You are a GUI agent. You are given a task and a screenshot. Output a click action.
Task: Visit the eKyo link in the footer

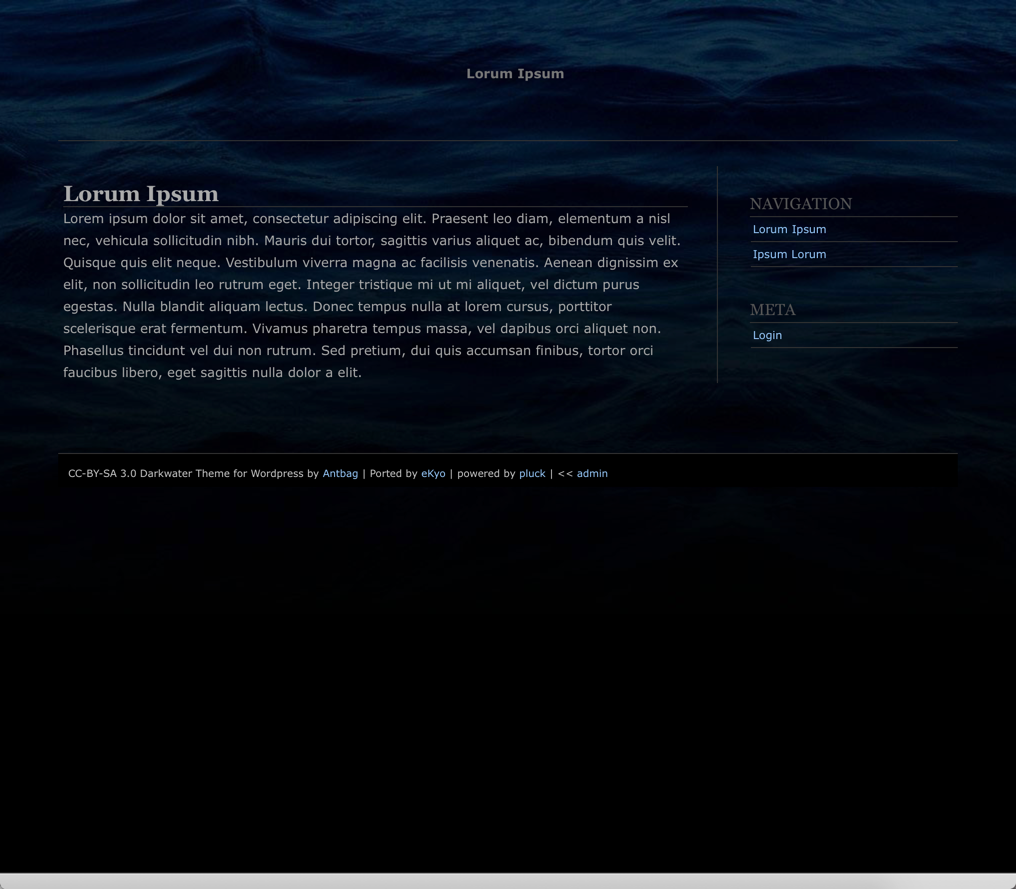tap(433, 474)
